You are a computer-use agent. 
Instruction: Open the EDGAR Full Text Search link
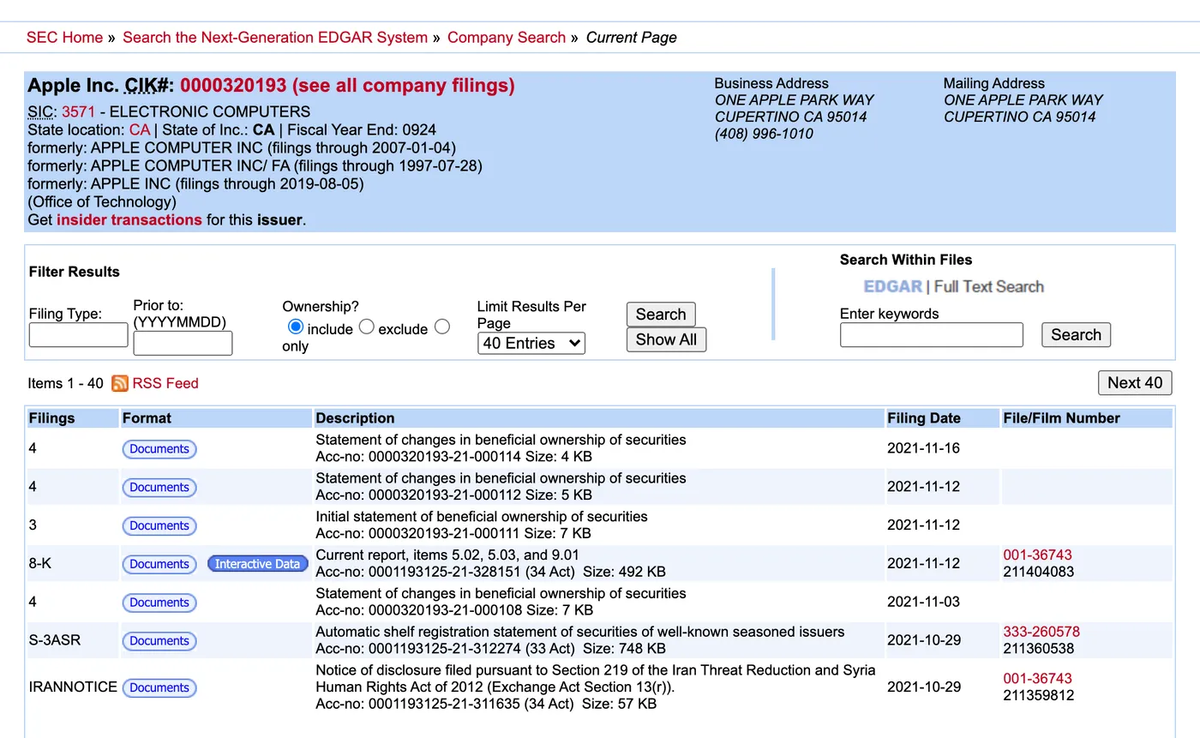tap(953, 286)
